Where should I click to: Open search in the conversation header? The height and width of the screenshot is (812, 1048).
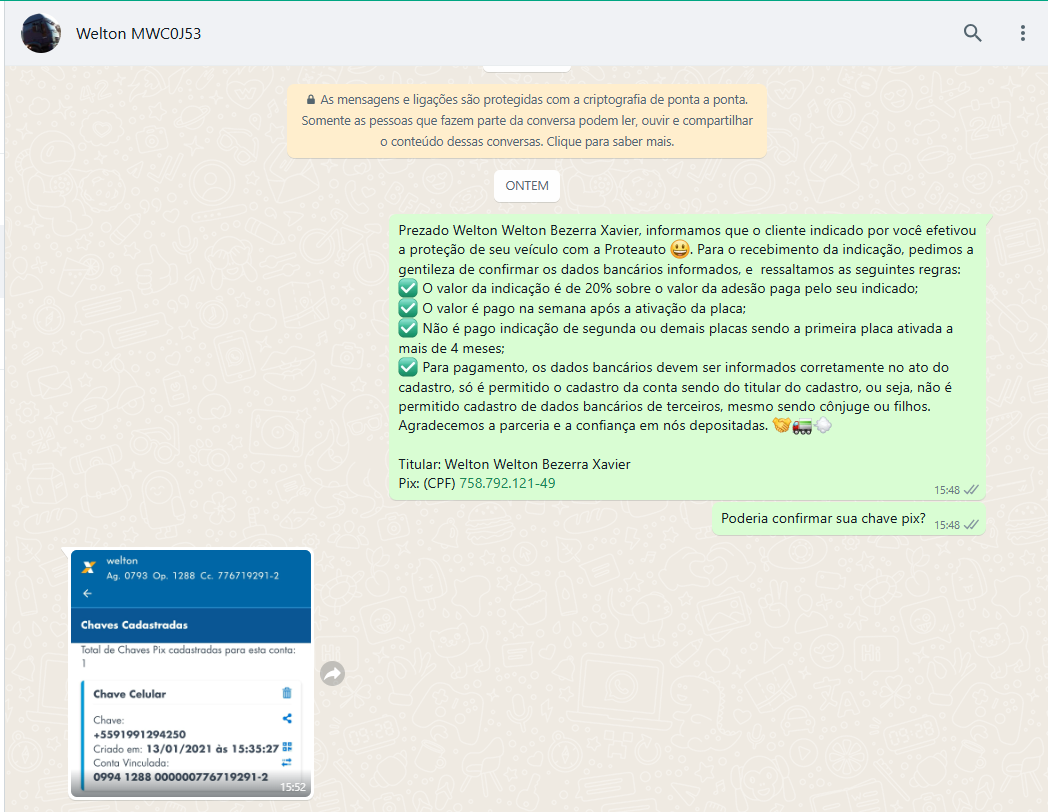(972, 33)
